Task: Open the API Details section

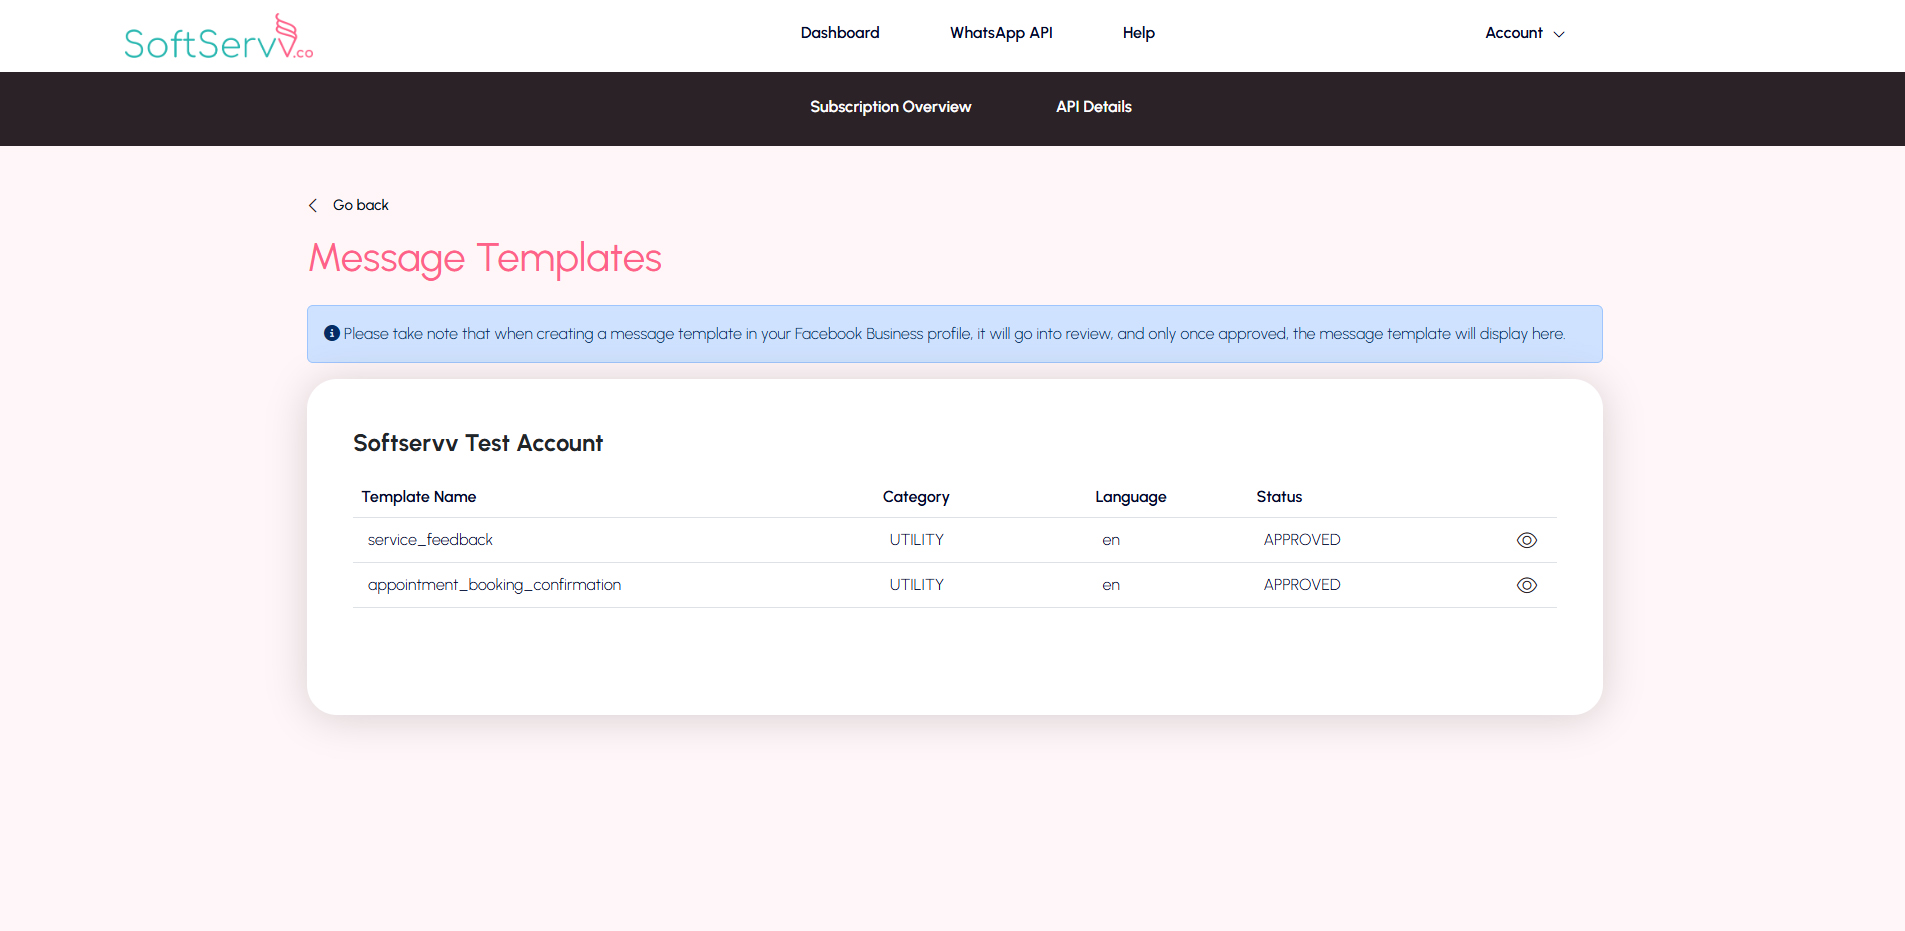Action: click(1093, 107)
